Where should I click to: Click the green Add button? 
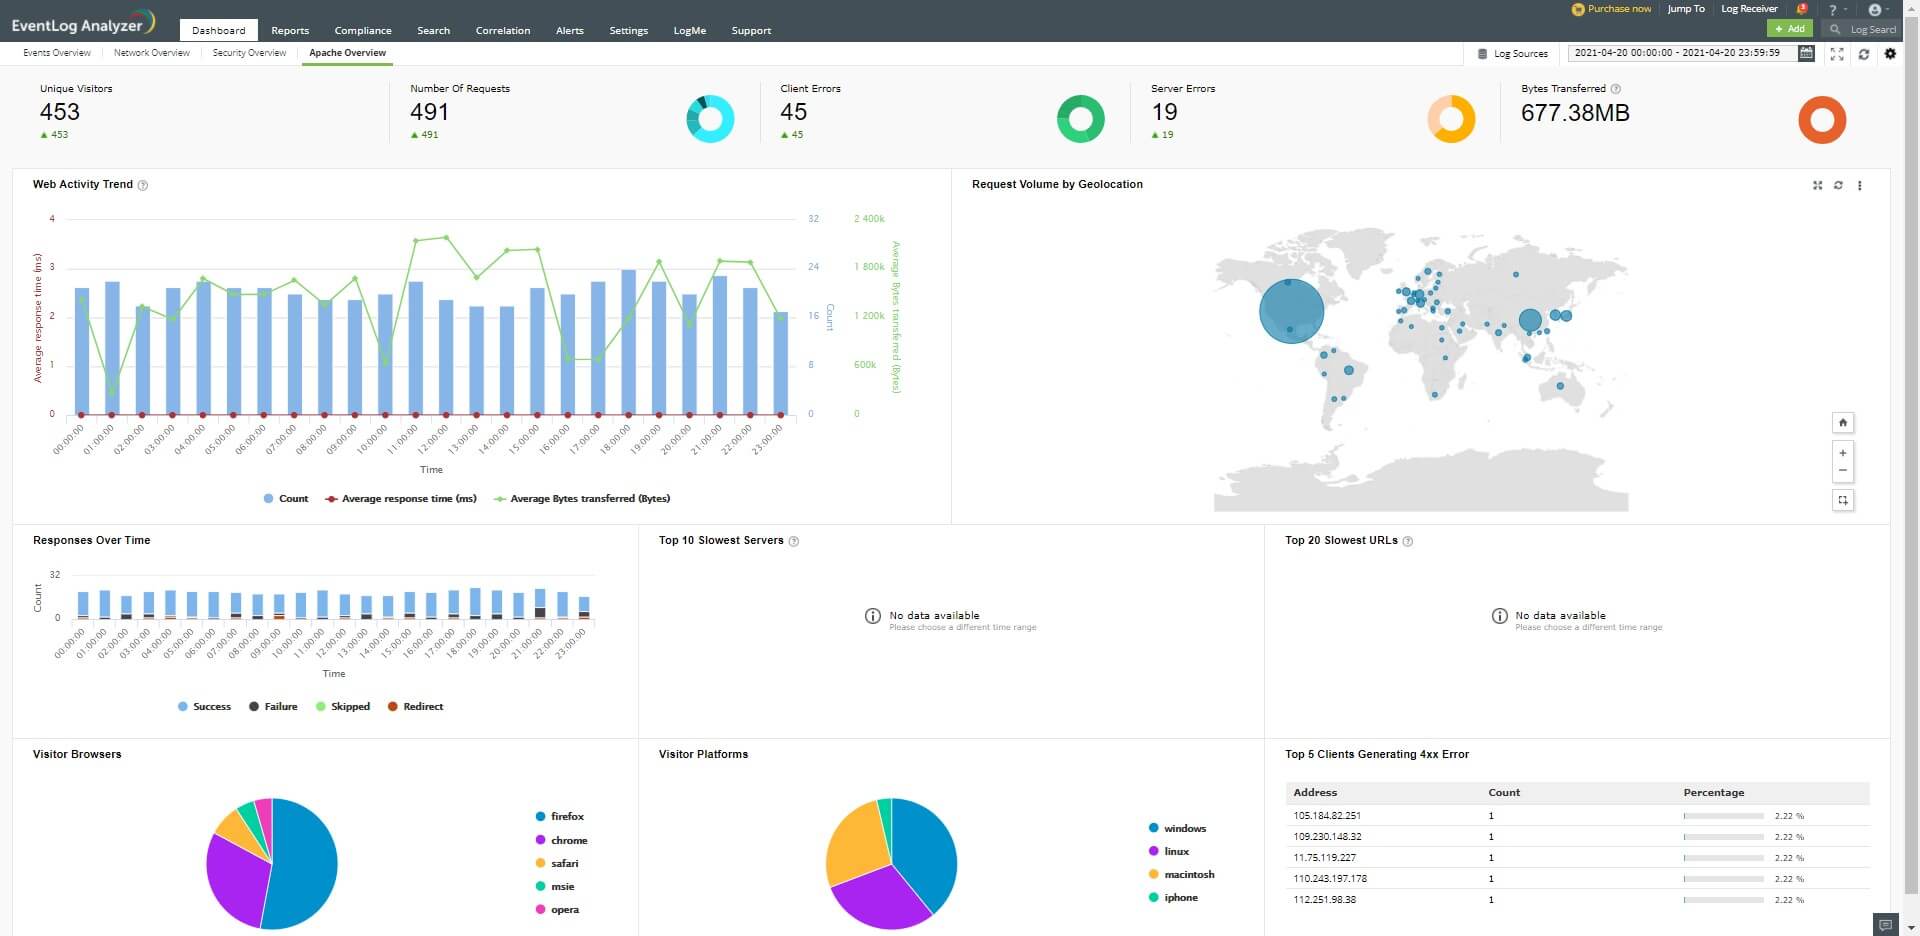[x=1789, y=29]
